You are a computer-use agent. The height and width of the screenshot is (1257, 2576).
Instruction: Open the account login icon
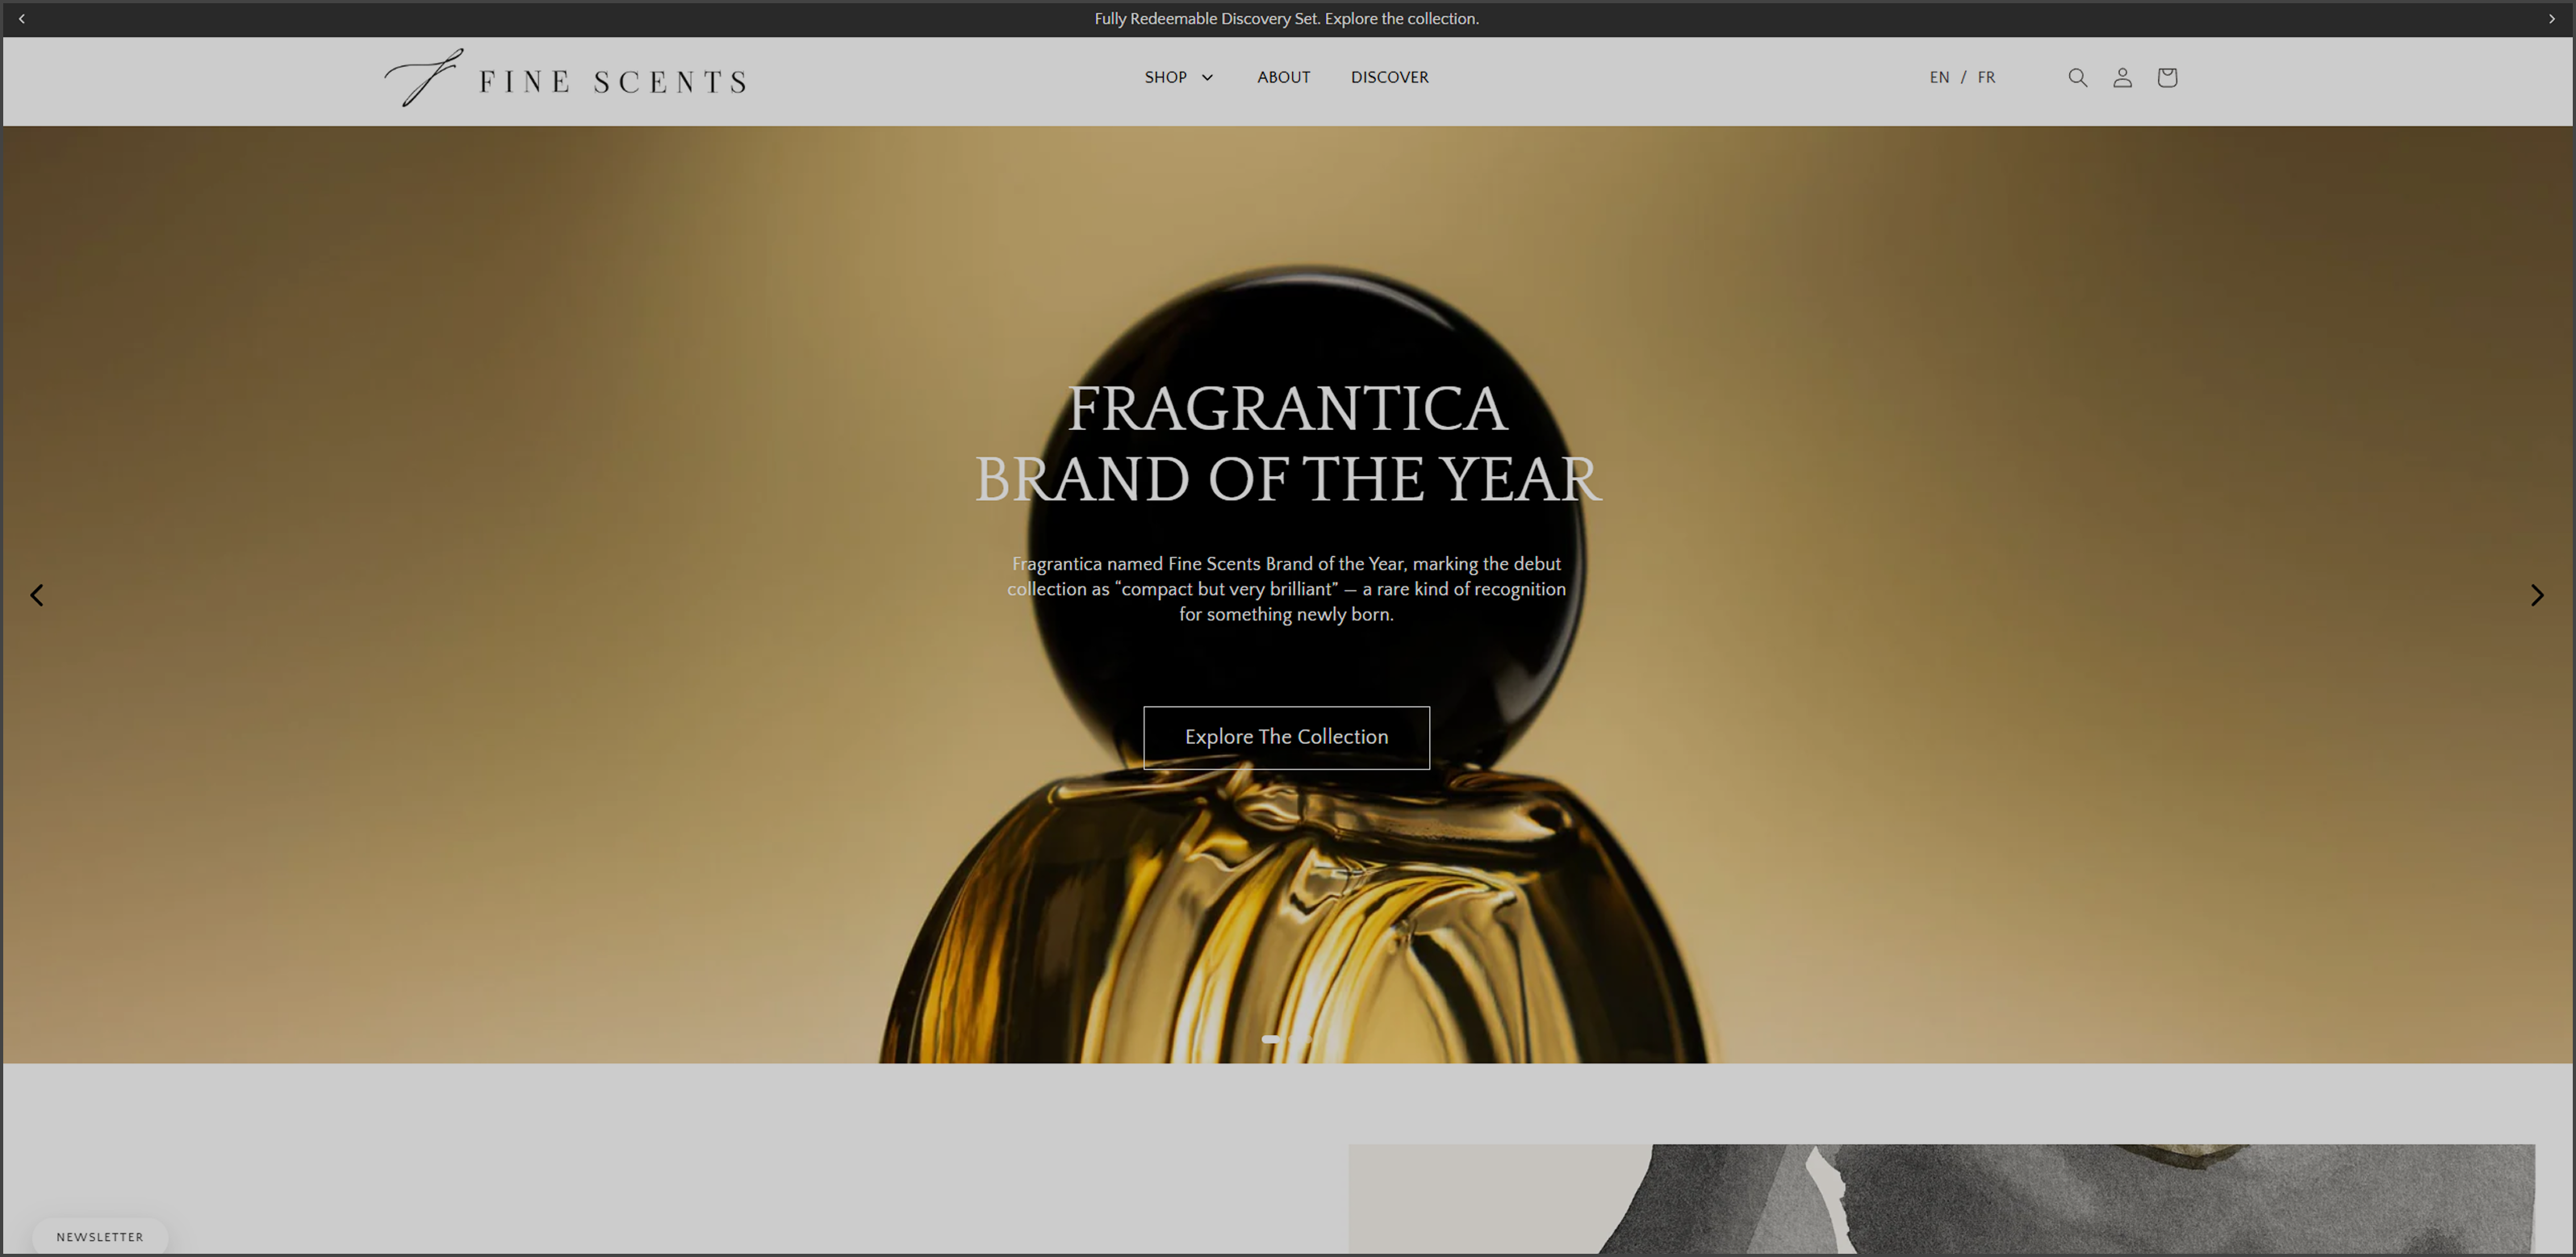click(x=2122, y=77)
